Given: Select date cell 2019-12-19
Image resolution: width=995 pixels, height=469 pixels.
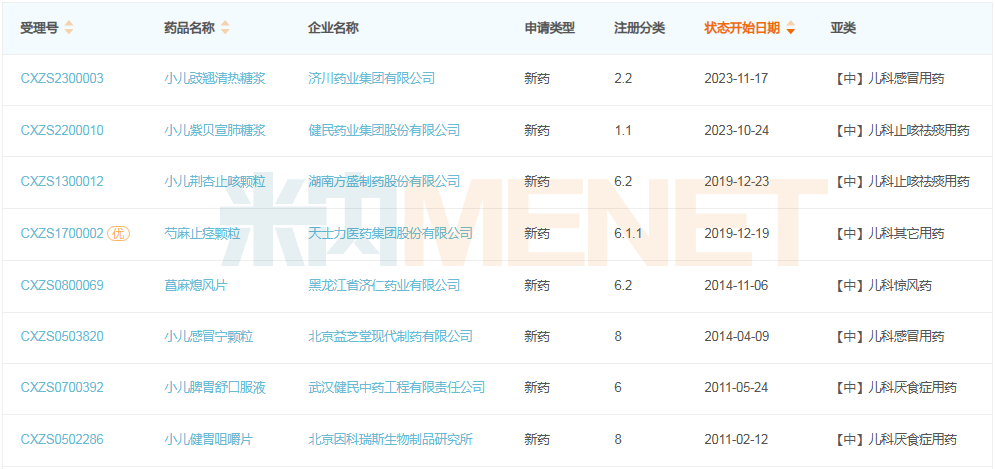Looking at the screenshot, I should (737, 234).
